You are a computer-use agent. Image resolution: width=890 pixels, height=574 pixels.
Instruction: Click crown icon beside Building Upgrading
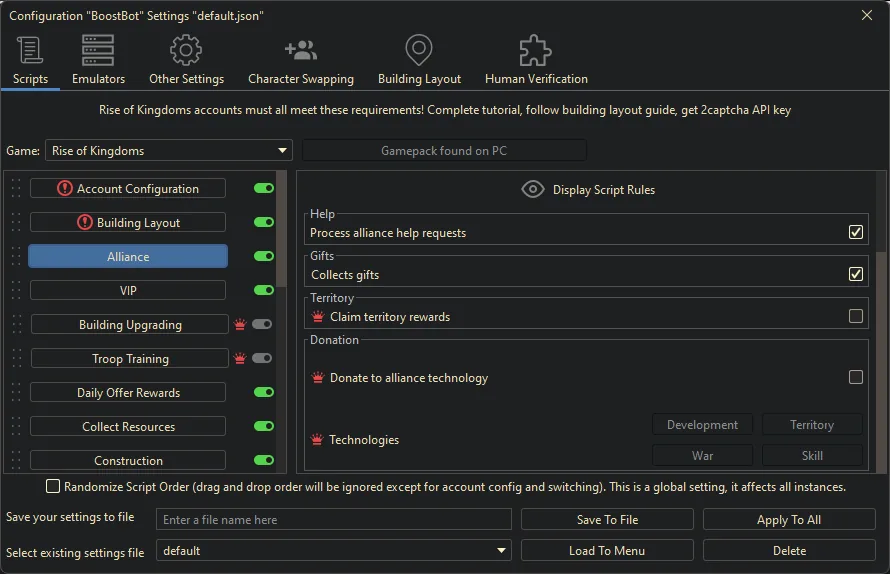240,324
